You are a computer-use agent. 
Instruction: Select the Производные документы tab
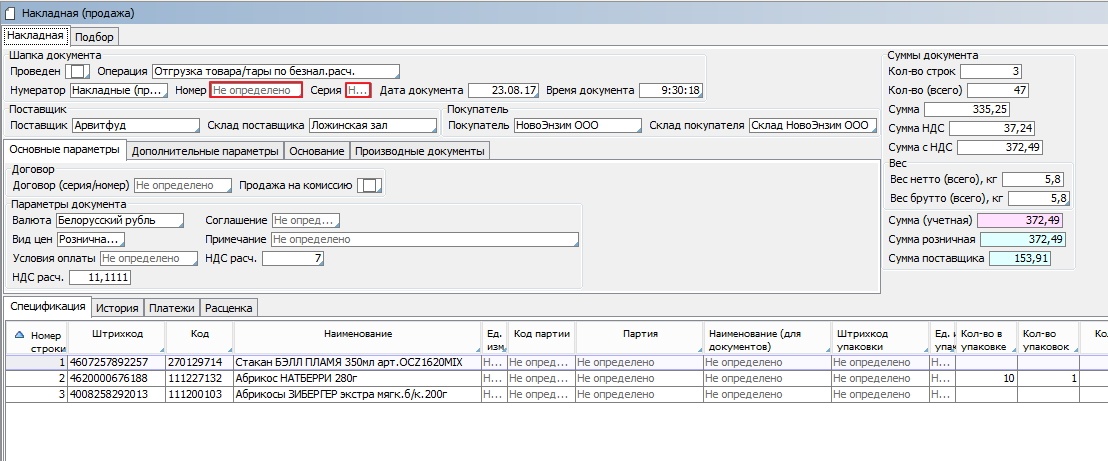[x=418, y=151]
